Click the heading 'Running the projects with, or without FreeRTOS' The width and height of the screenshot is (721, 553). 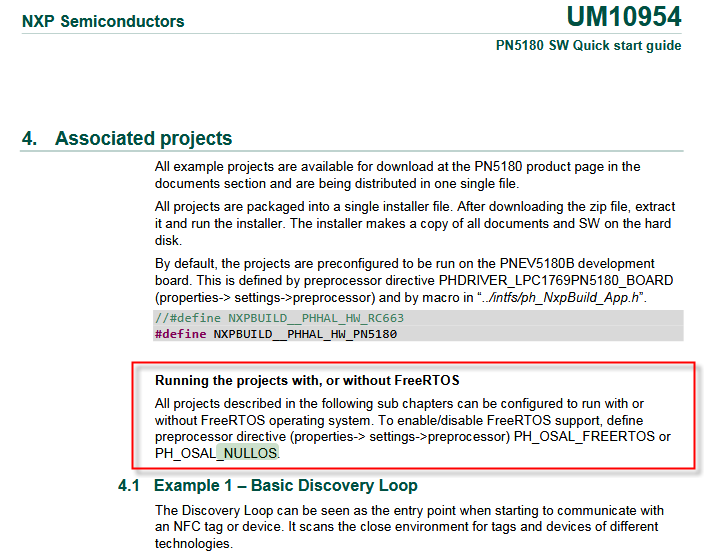point(307,381)
